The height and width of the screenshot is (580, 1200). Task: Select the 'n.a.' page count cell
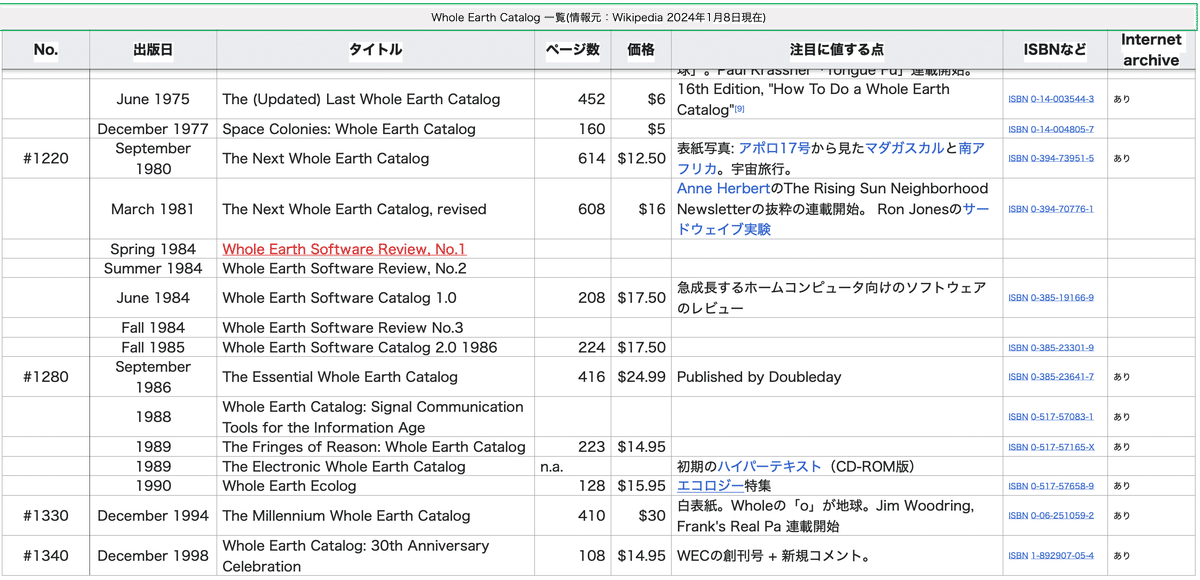click(573, 466)
